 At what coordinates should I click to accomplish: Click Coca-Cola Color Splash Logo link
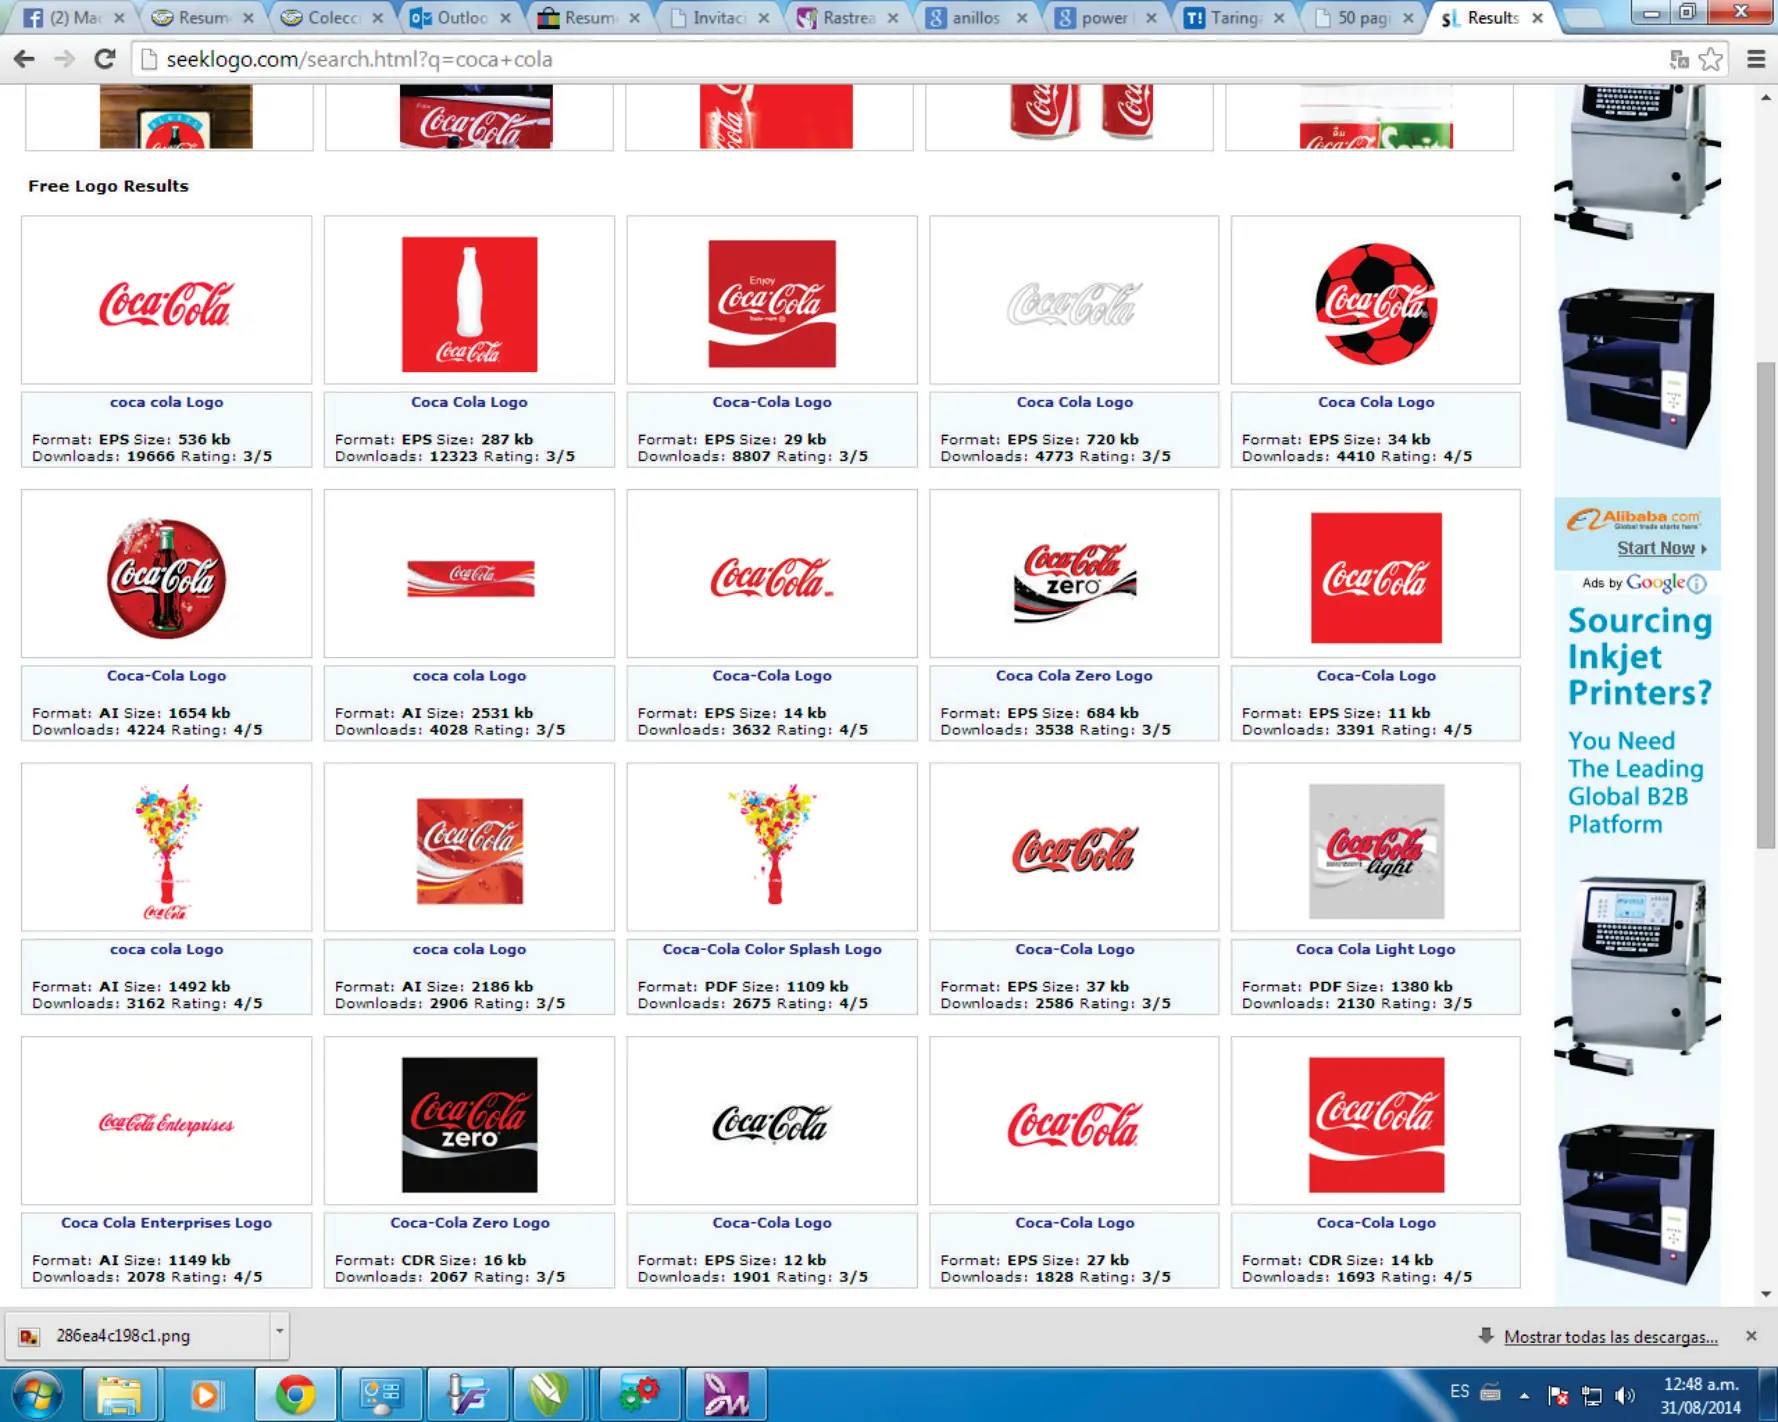(772, 950)
